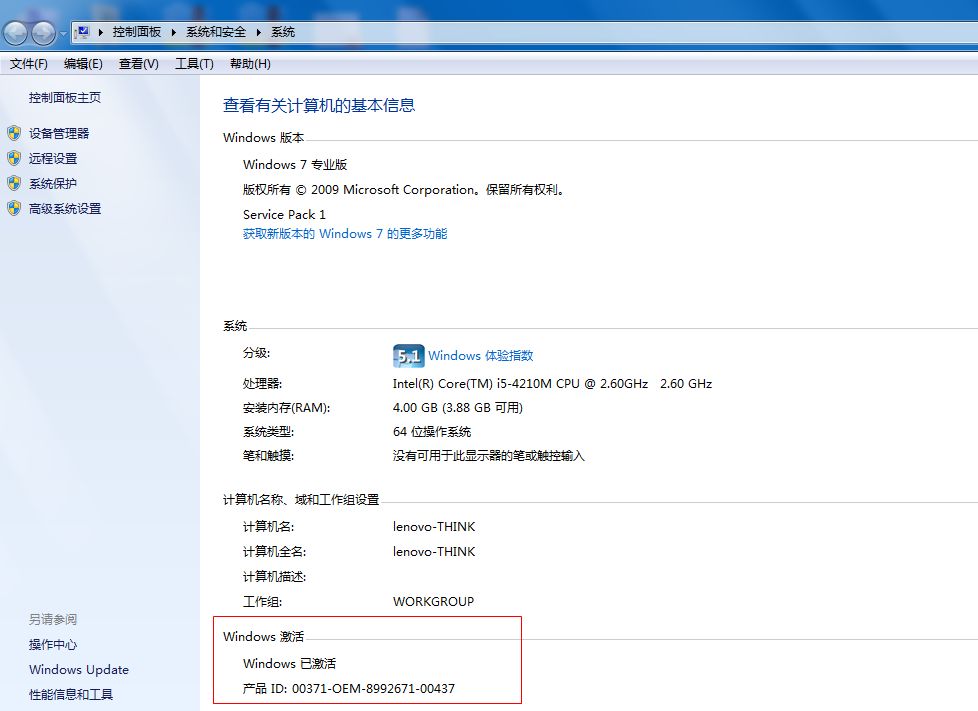Expand the arrow after 控制面板 in breadcrumb
Screen dimensions: 978x711
pos(173,32)
